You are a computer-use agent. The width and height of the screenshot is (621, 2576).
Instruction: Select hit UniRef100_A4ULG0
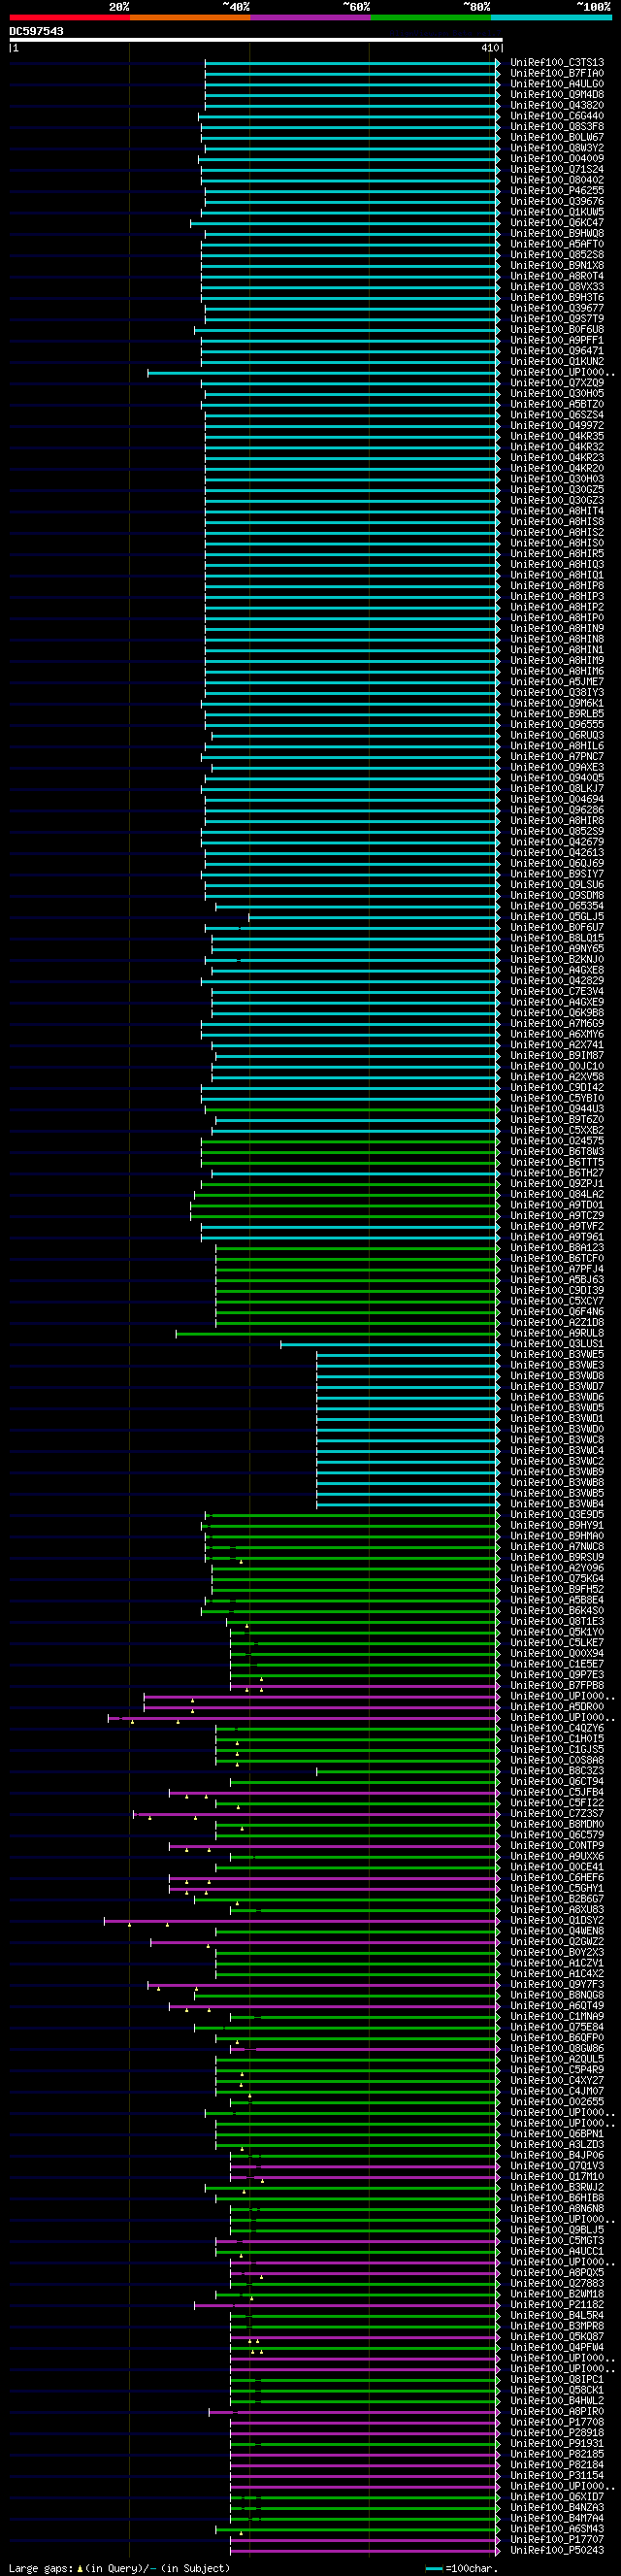[x=557, y=84]
